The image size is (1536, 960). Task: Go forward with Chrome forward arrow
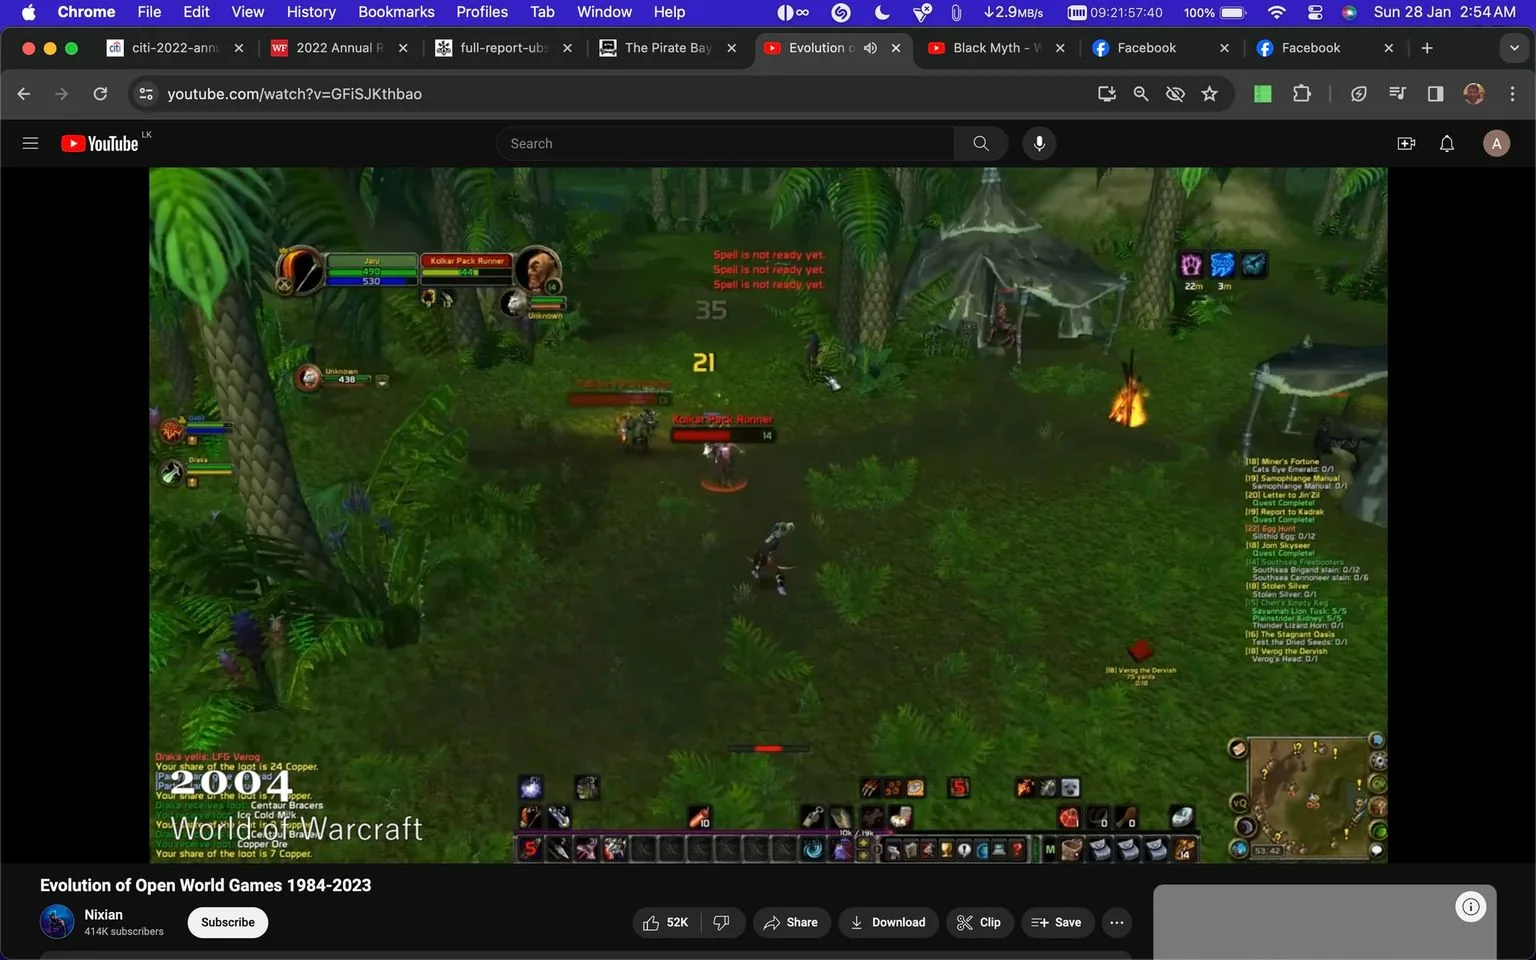[x=62, y=94]
